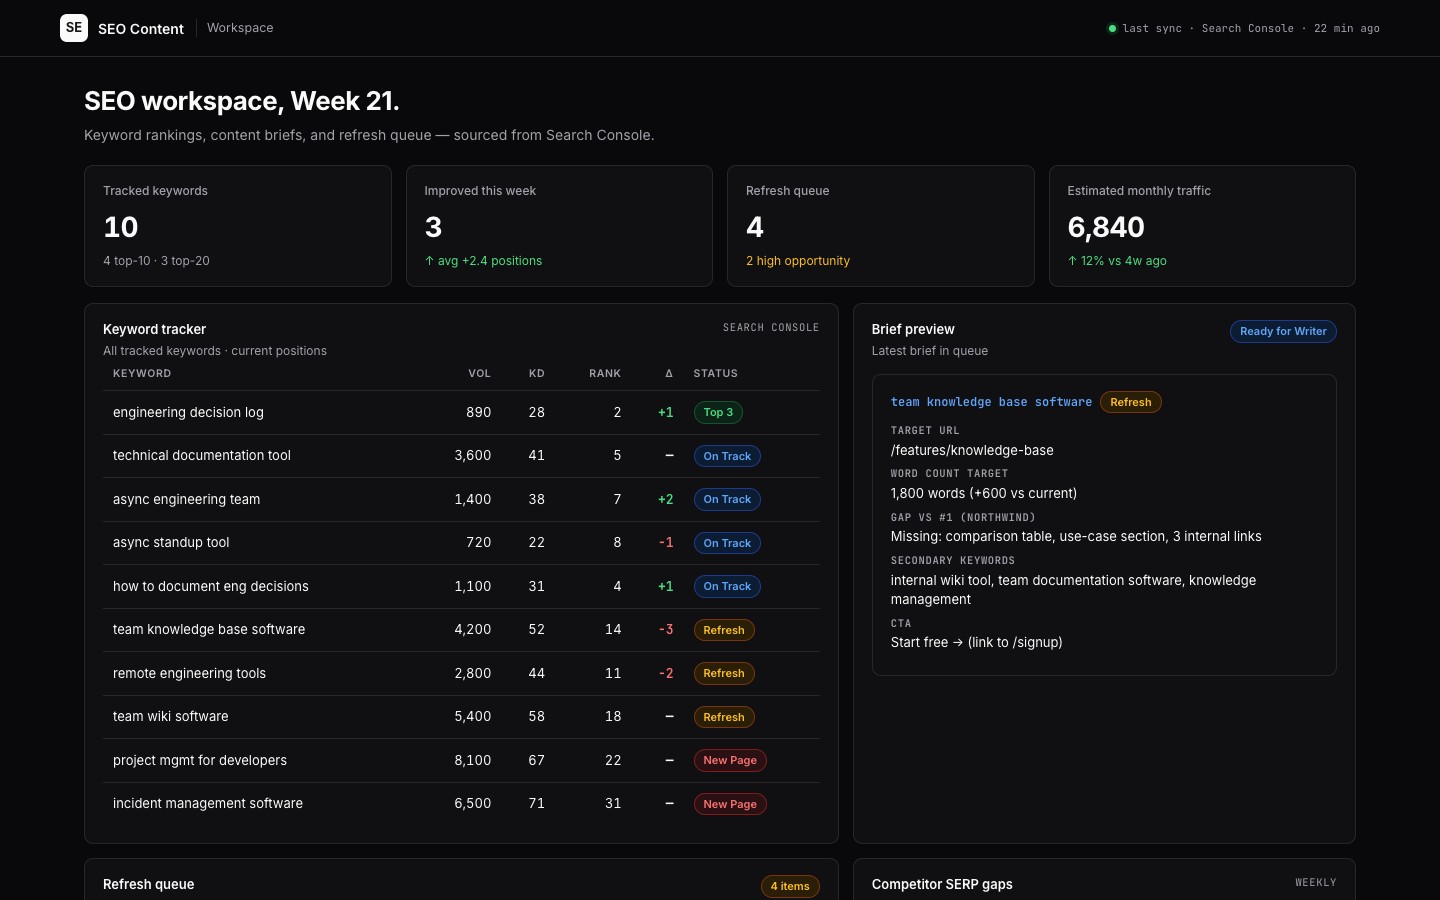Click On Track badge for async engineering team
The image size is (1440, 900).
[727, 499]
